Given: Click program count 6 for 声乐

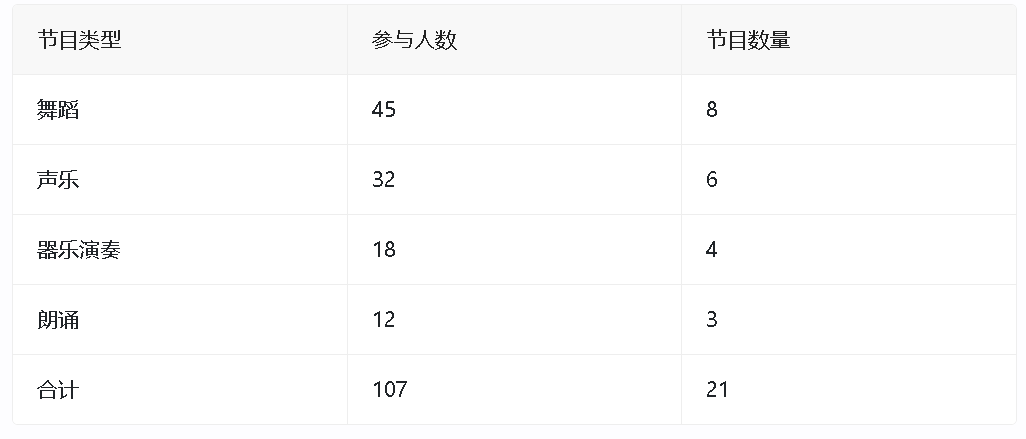Looking at the screenshot, I should [712, 180].
